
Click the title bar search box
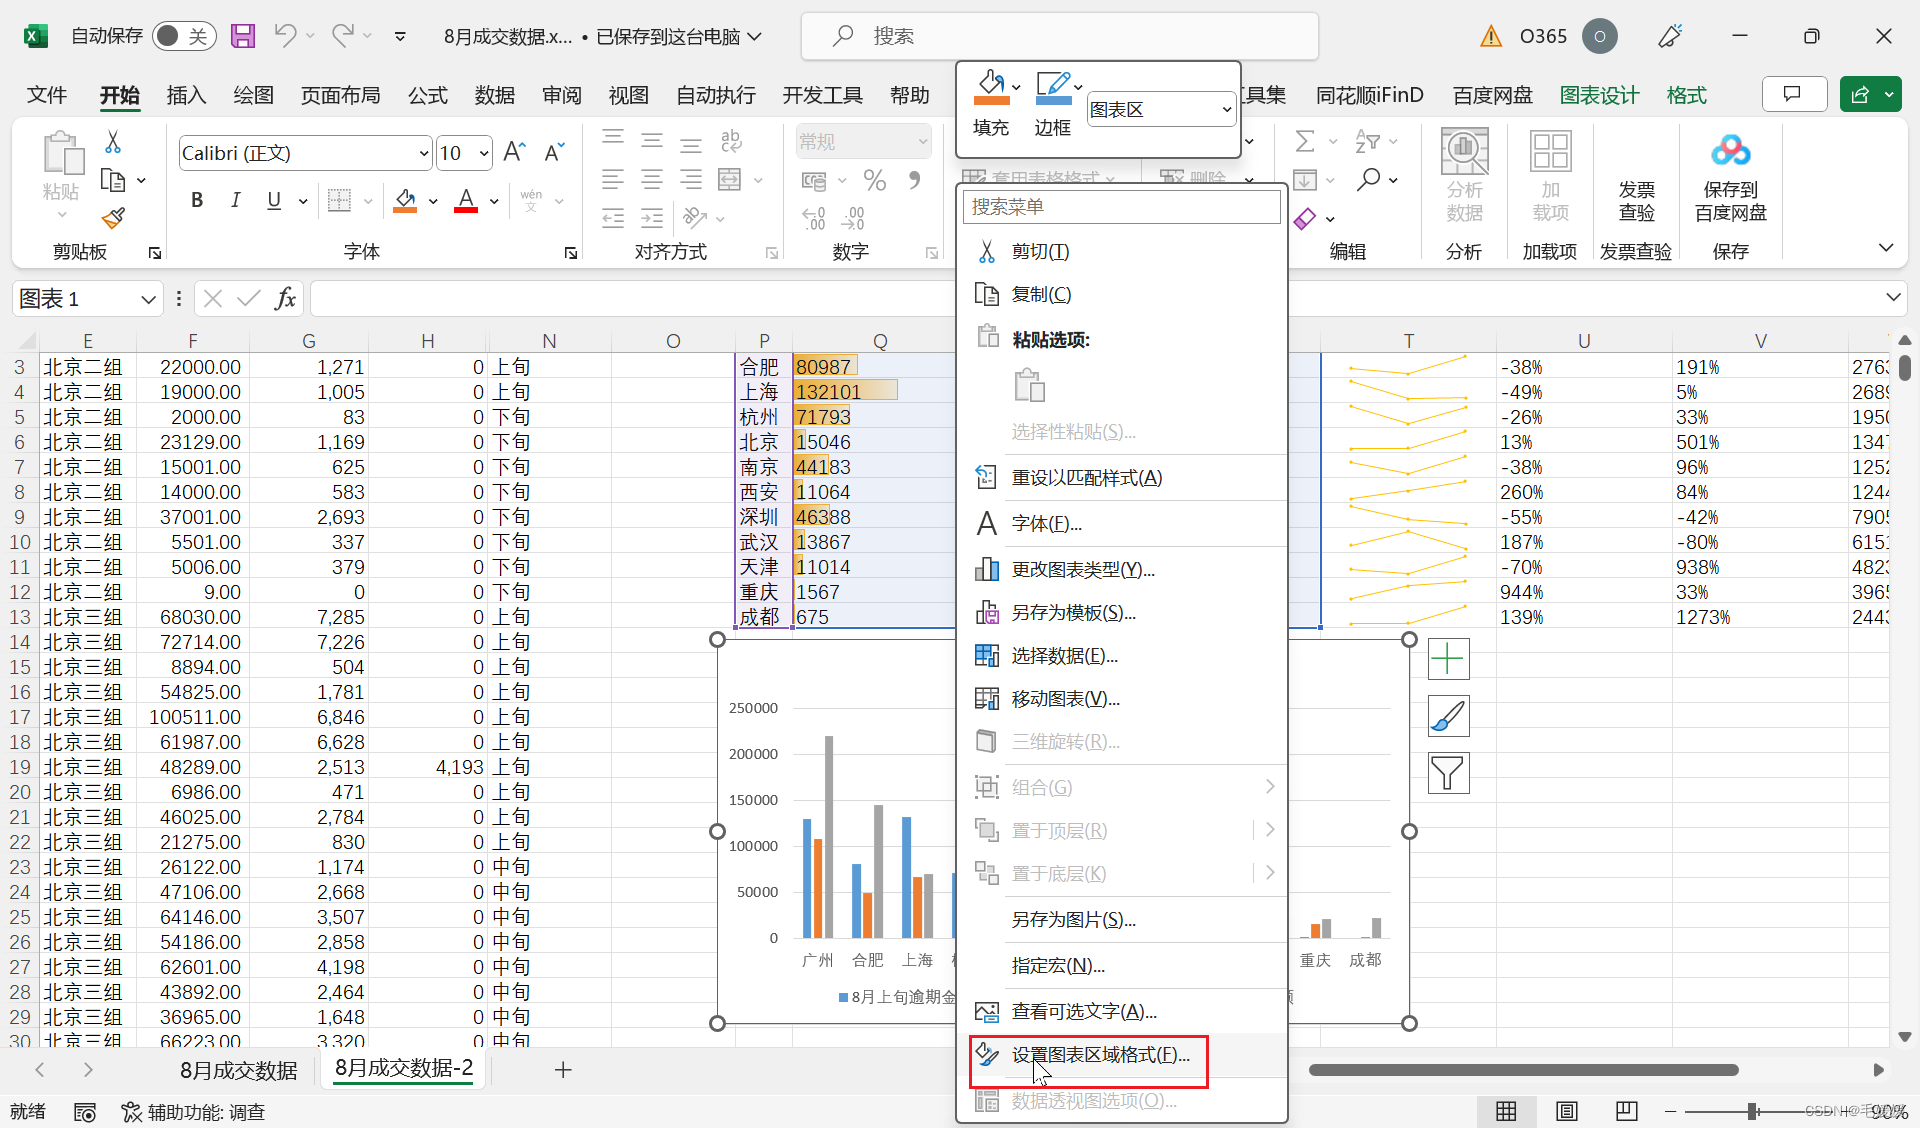[1059, 36]
